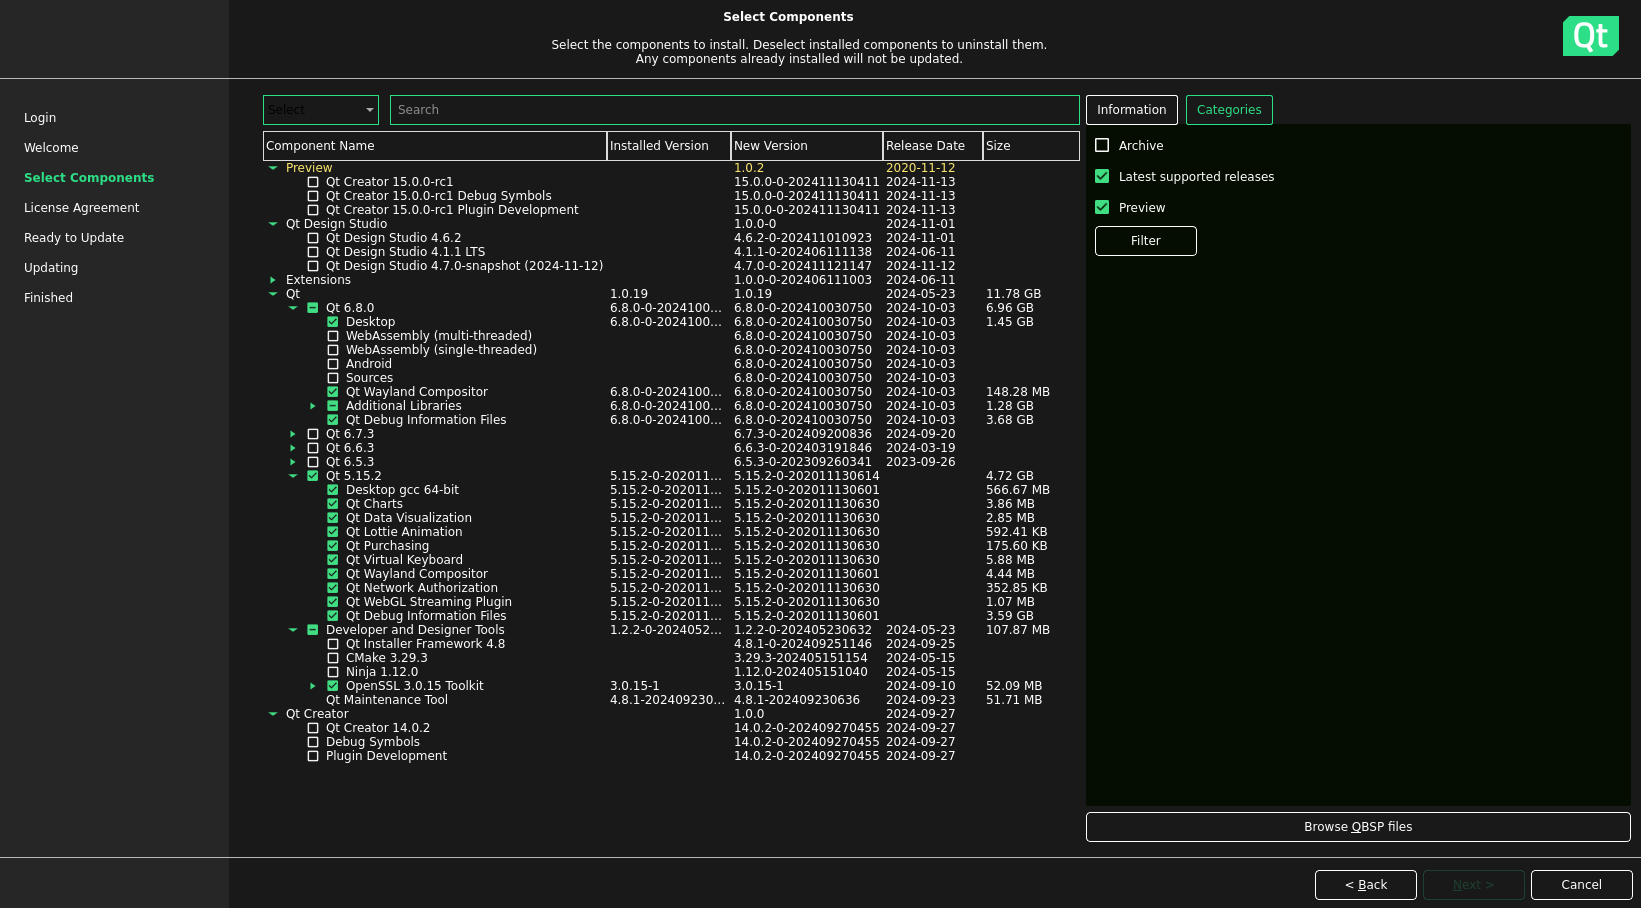The image size is (1641, 908).
Task: Uncheck Qt Purchasing component
Action: point(333,546)
